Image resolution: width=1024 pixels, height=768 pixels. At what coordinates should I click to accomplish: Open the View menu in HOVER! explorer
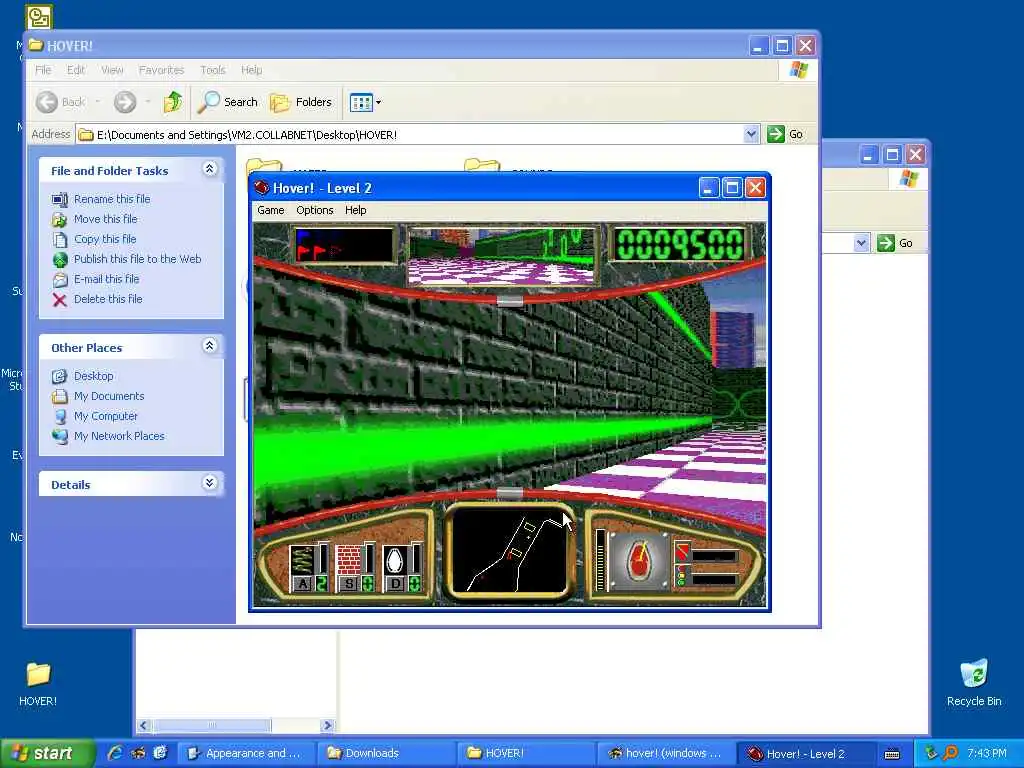point(112,70)
